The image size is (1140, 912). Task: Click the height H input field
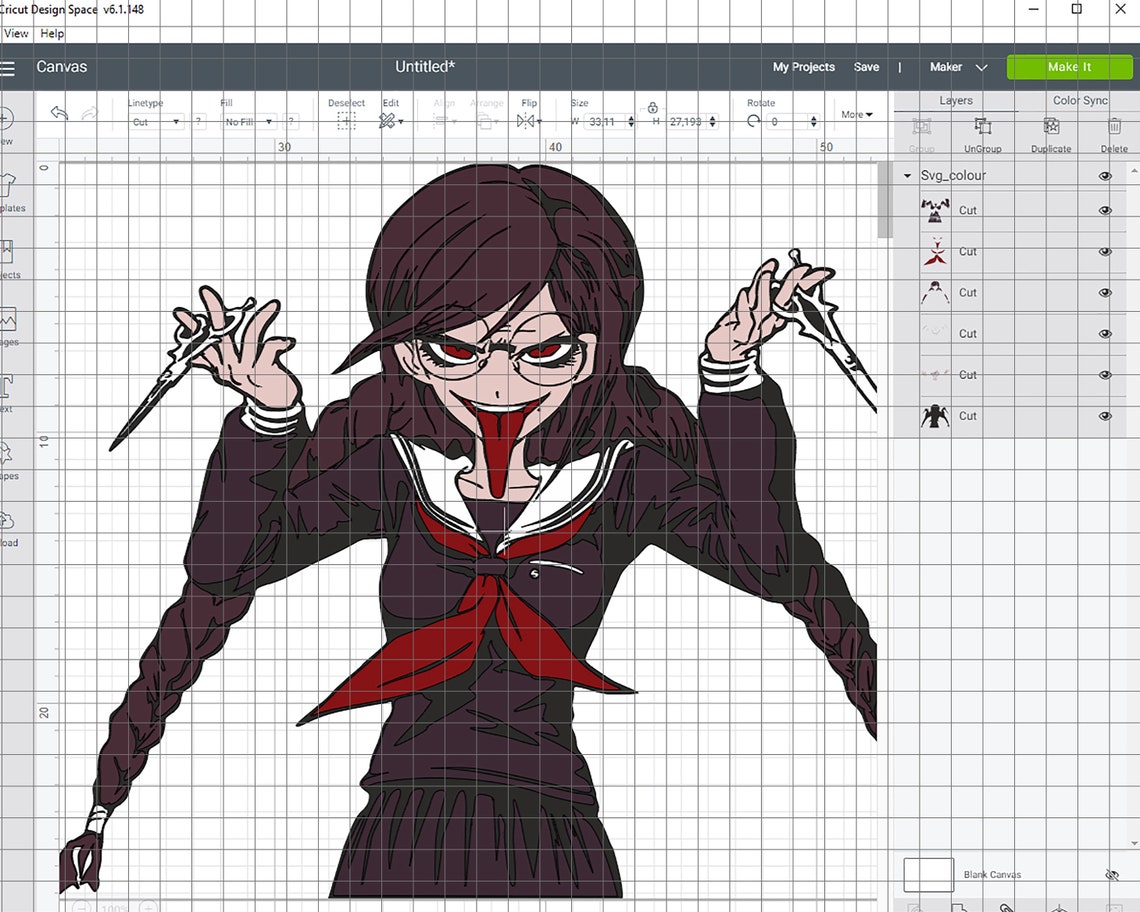pyautogui.click(x=687, y=122)
